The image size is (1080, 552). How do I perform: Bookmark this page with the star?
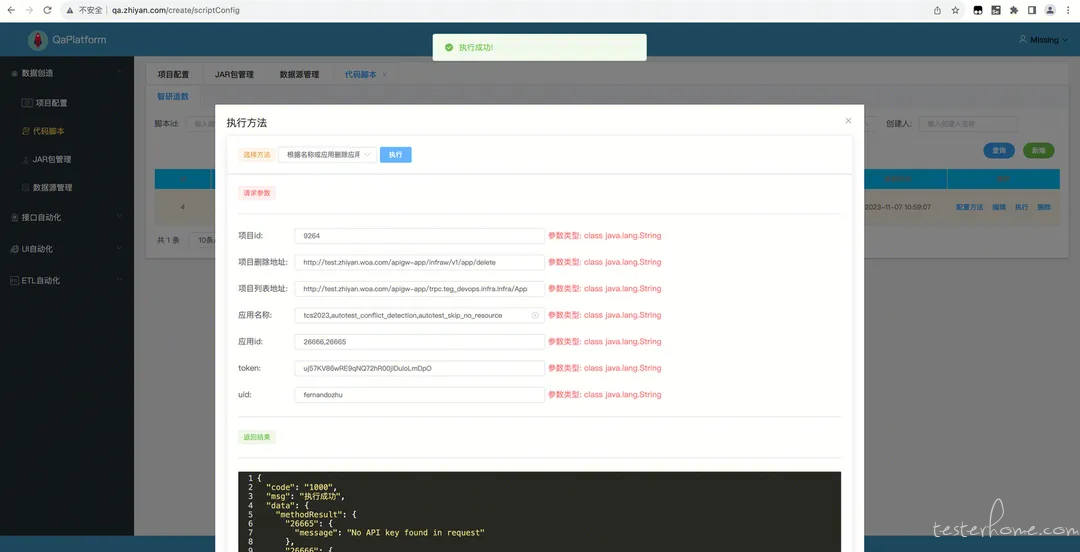[955, 10]
